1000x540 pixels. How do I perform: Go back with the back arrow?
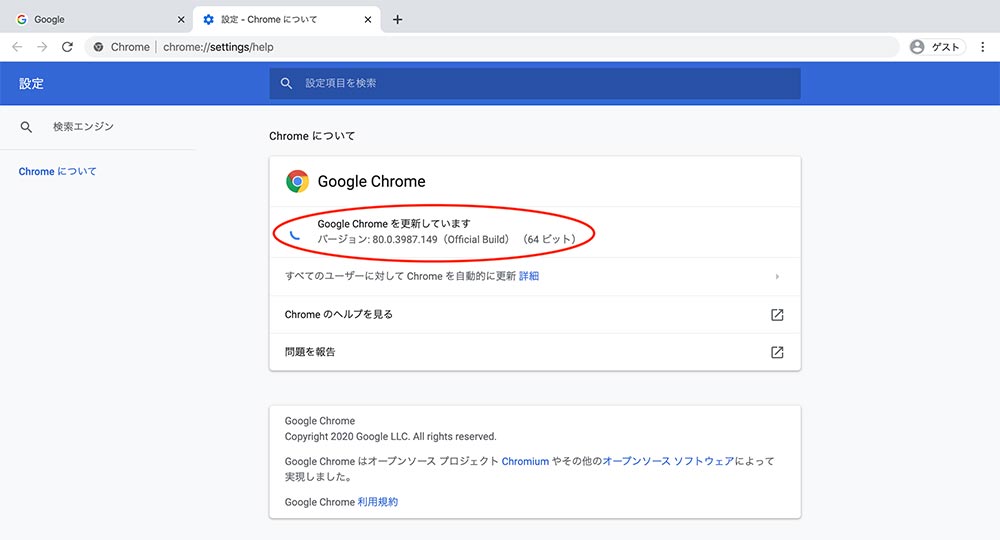pyautogui.click(x=17, y=47)
